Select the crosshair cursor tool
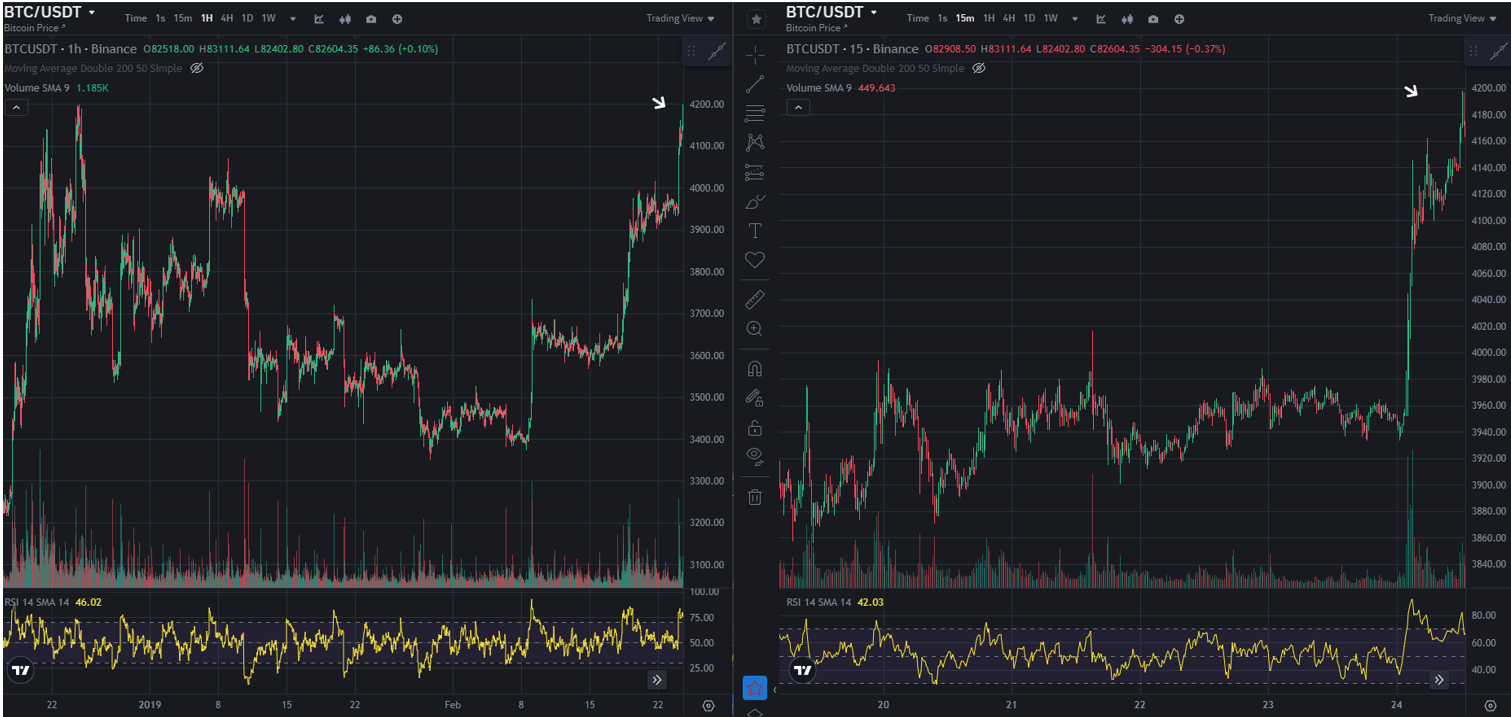1511x717 pixels. (x=755, y=54)
